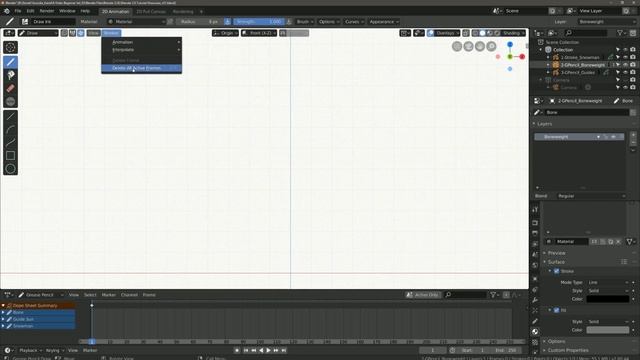Click the Blender logo icon
The image size is (640, 360).
click(7, 11)
